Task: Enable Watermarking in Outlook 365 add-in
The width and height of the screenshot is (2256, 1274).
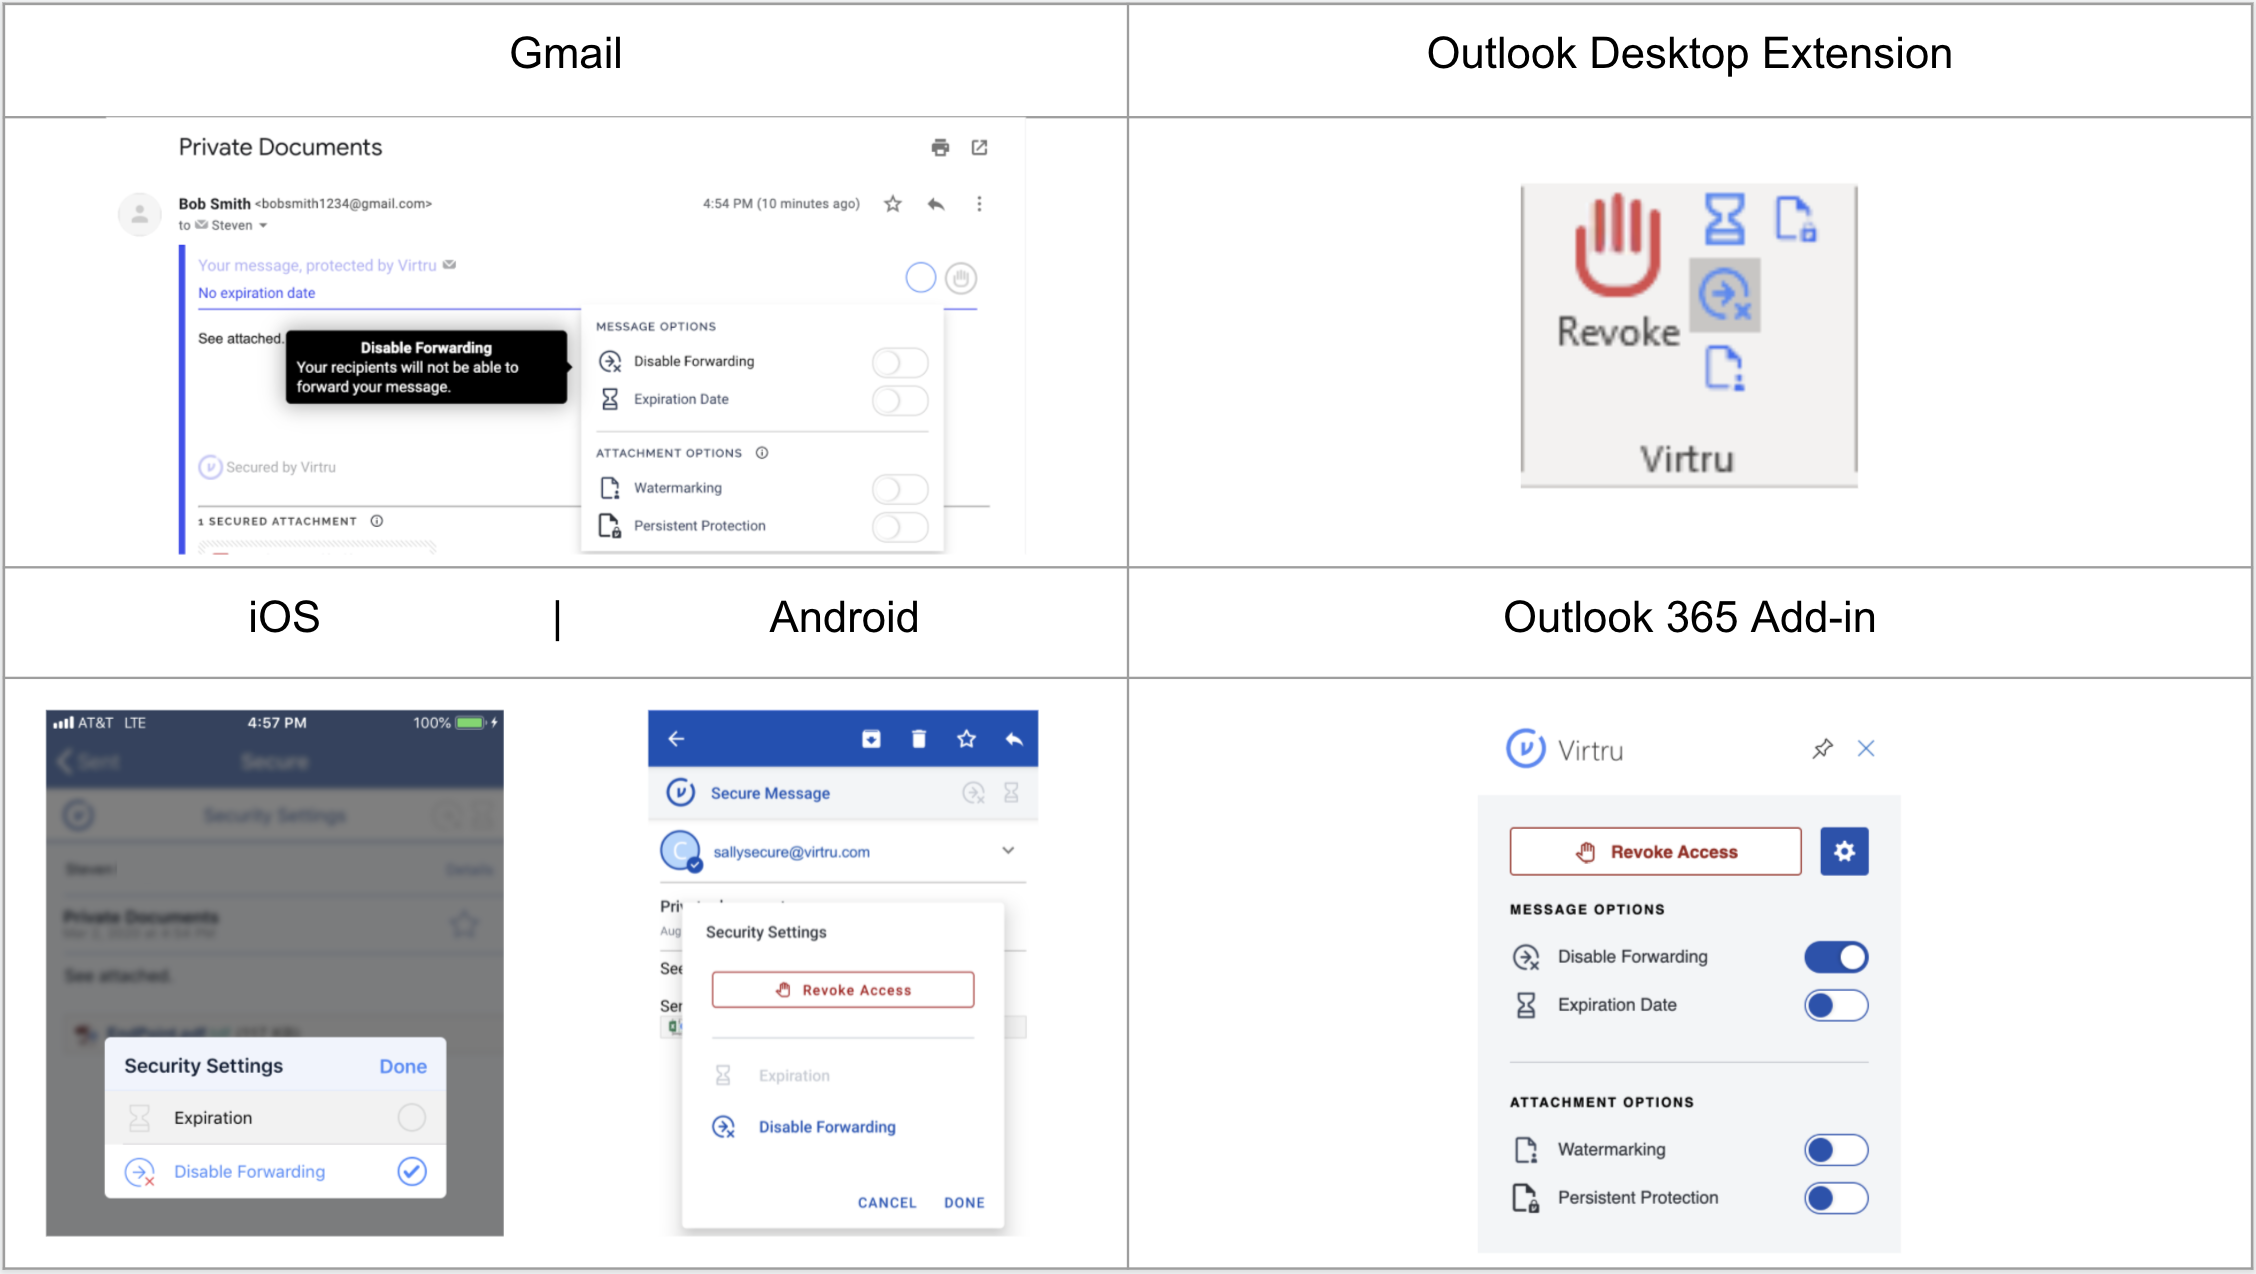Action: [1836, 1151]
